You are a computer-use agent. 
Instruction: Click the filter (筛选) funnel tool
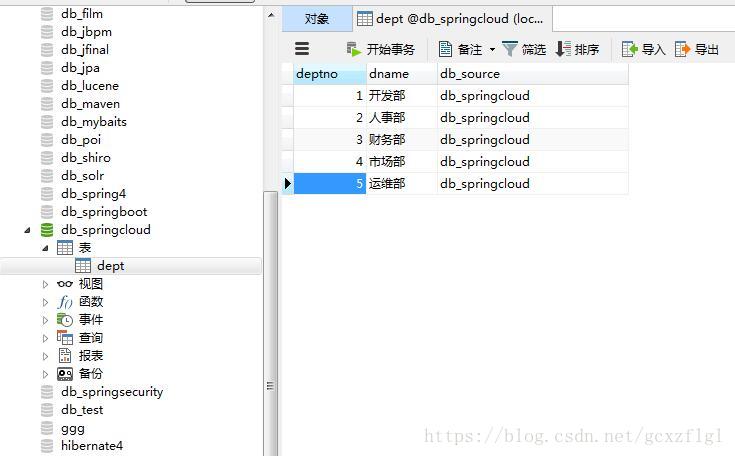[524, 49]
